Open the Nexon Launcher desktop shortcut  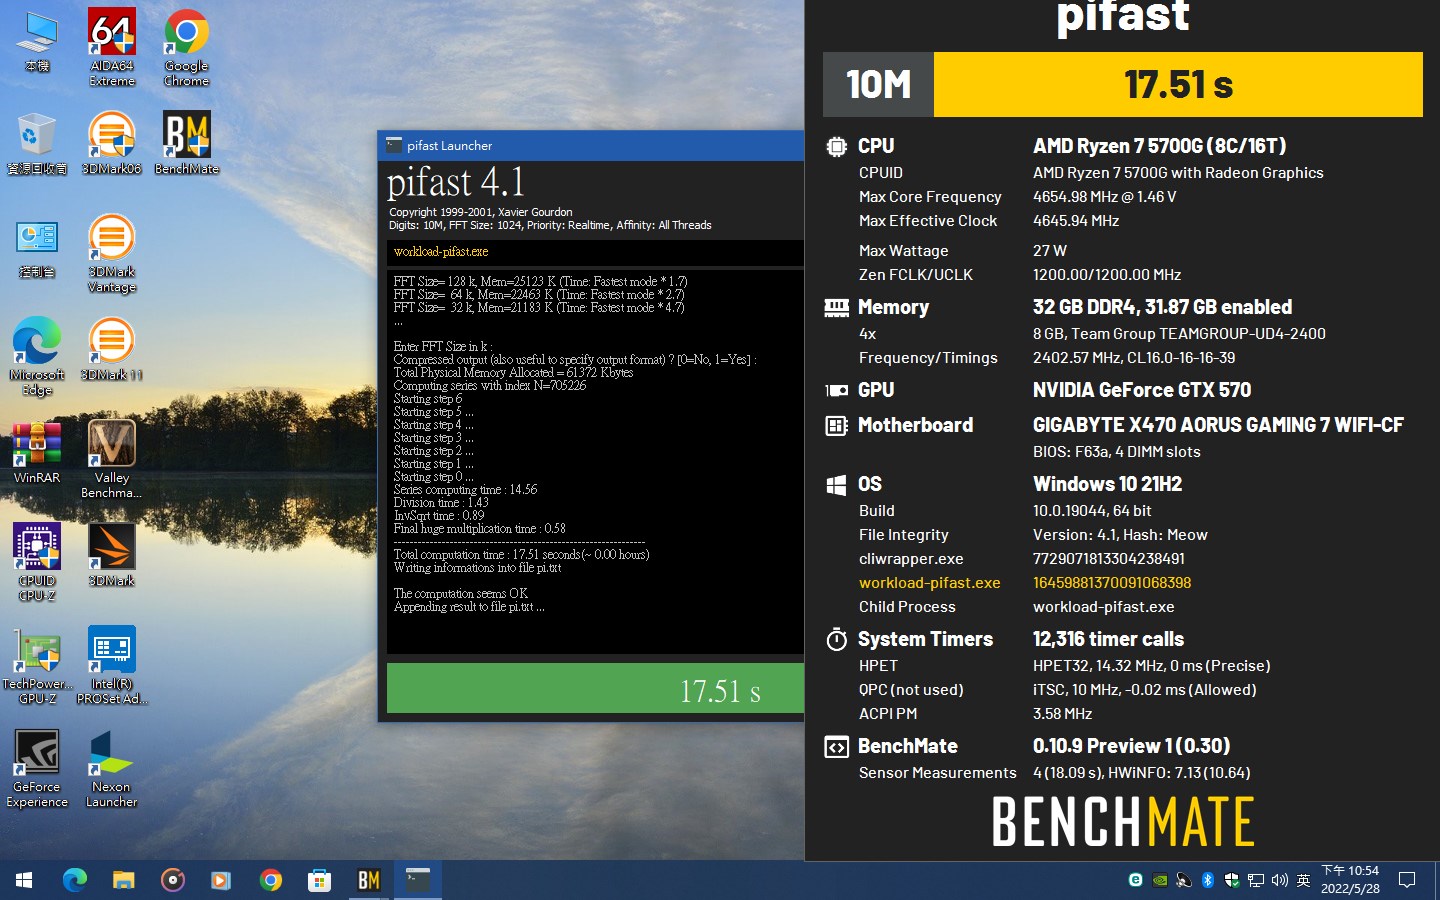click(112, 769)
